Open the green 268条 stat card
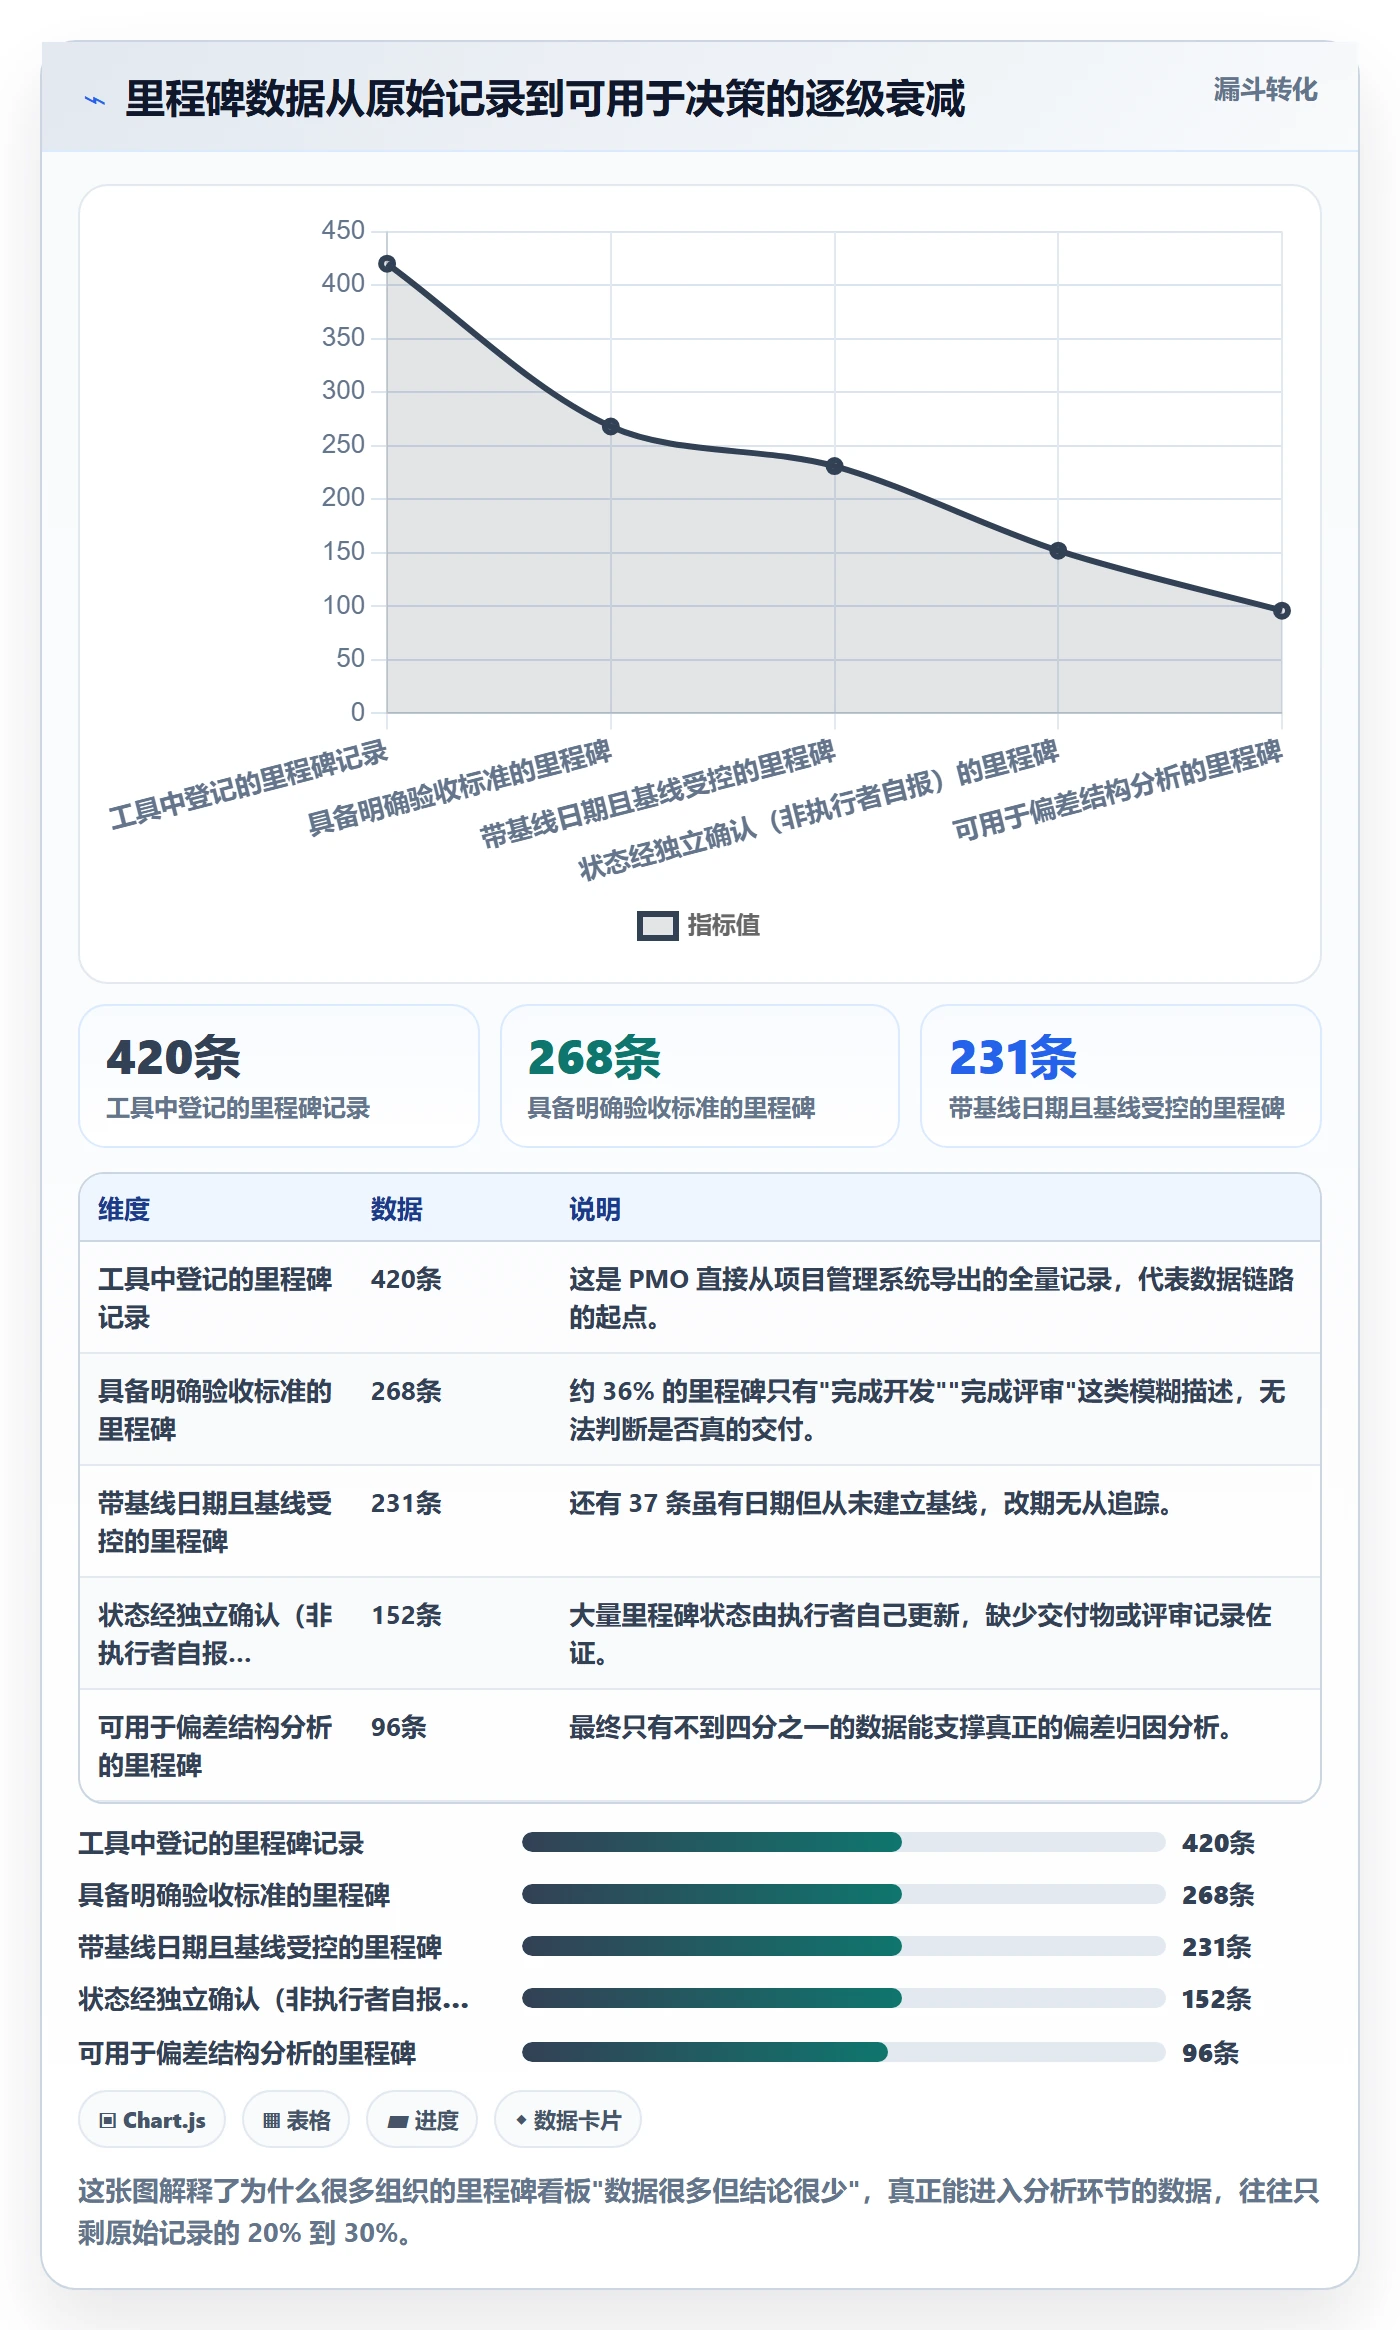This screenshot has height=2330, width=1400. 700,1076
